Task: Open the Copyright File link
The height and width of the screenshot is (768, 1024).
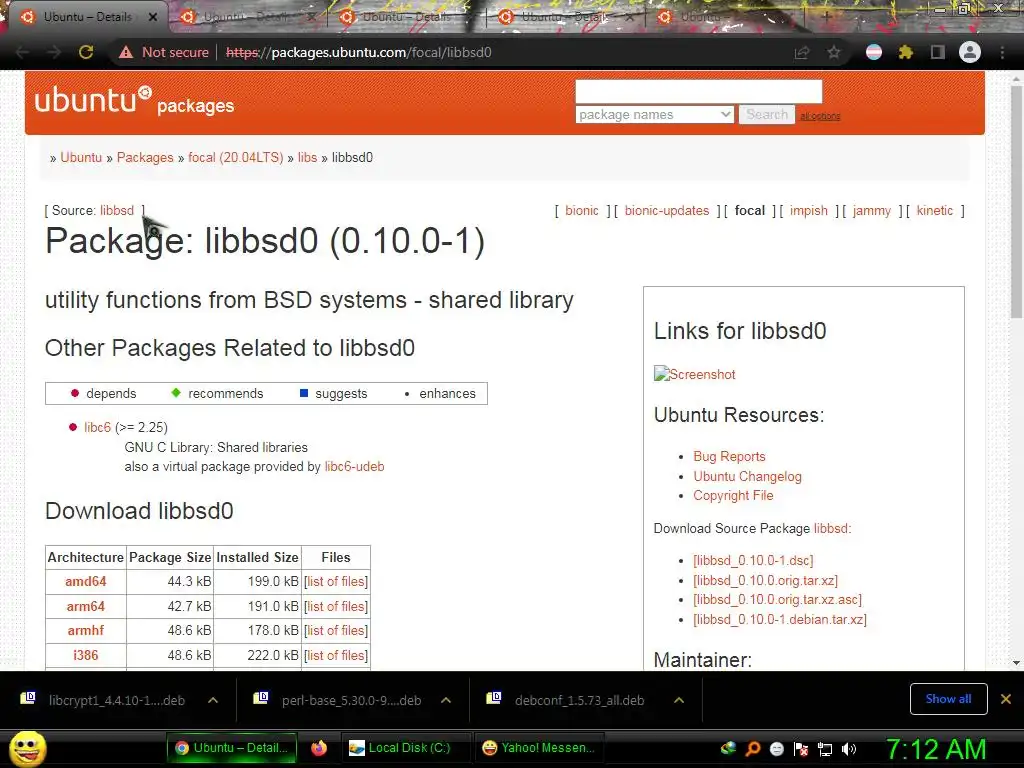Action: click(x=733, y=495)
